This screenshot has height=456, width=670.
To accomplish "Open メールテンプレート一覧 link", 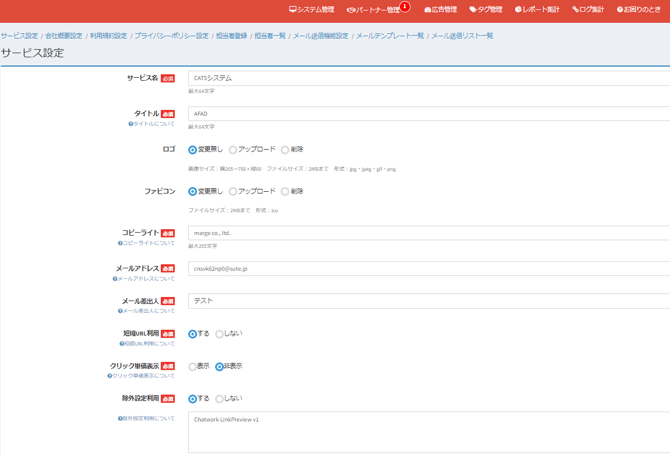I will (390, 36).
